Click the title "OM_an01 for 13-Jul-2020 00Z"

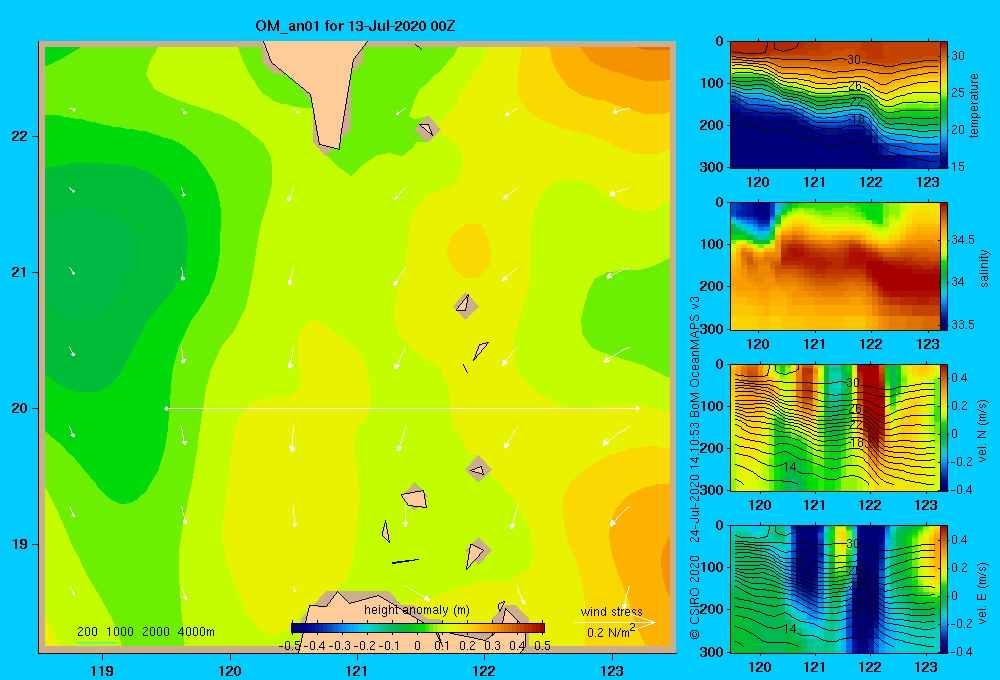pos(355,26)
